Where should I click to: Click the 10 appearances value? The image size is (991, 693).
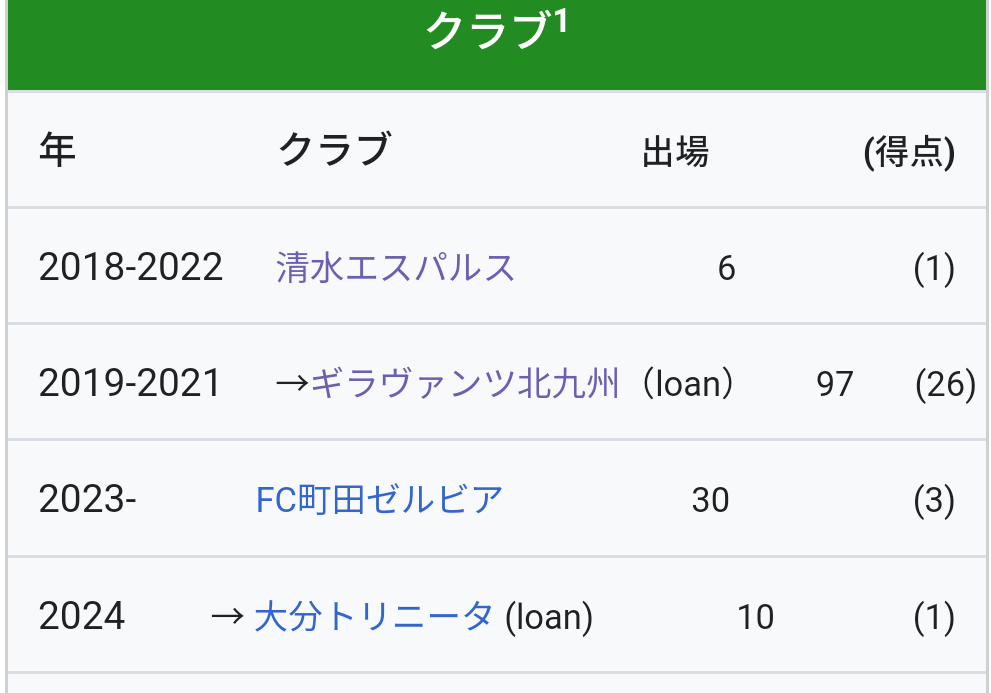point(755,616)
